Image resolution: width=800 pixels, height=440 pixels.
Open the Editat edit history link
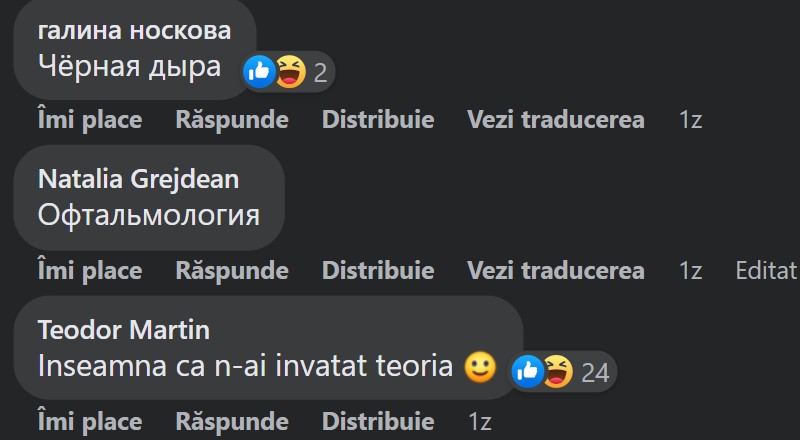pyautogui.click(x=766, y=270)
